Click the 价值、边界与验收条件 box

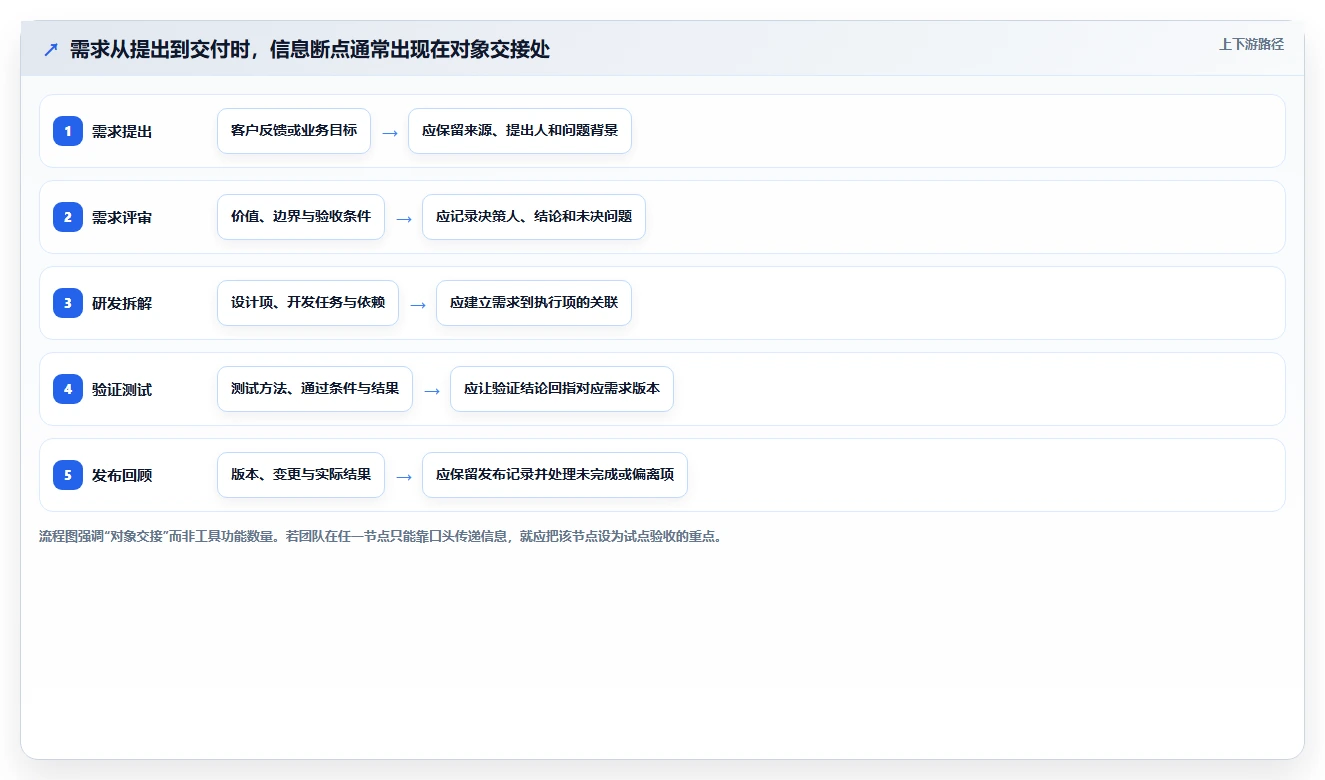pos(301,217)
